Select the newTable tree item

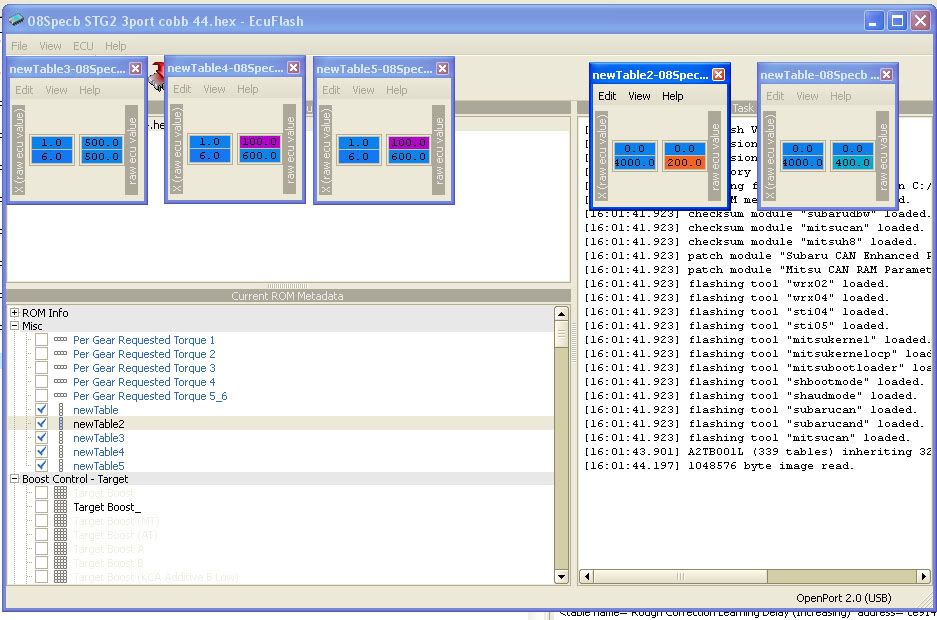point(96,410)
